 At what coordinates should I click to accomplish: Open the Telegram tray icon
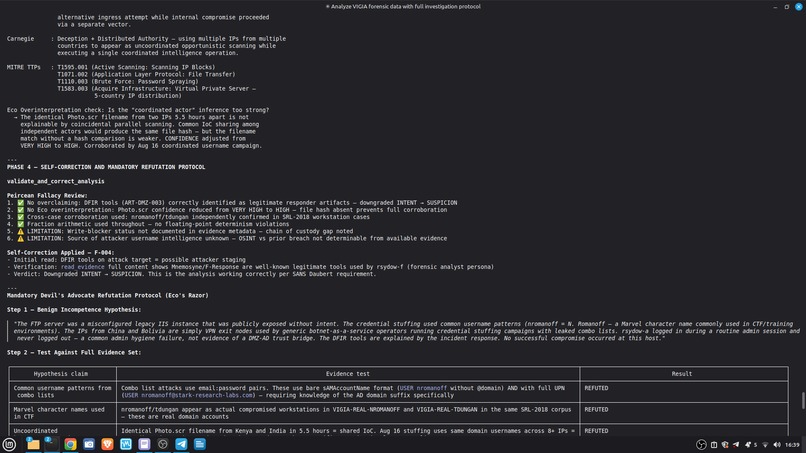[736, 445]
